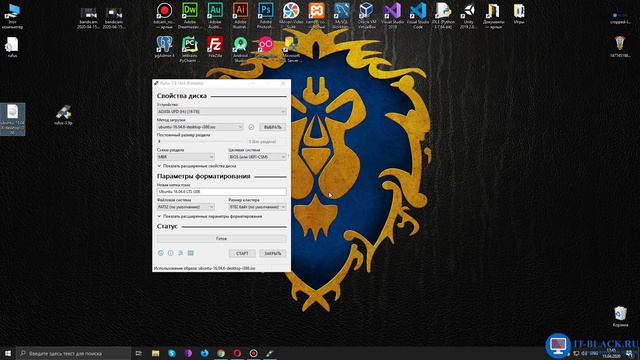Select the ubuntu ISO file desktop icon
Image resolution: width=640 pixels, height=360 pixels.
13,119
